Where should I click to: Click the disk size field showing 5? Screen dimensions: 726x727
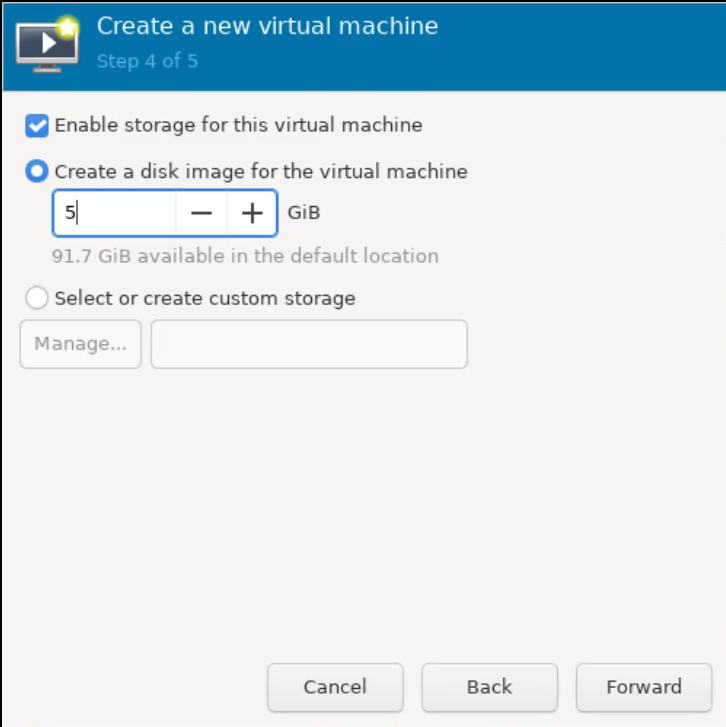pos(114,213)
